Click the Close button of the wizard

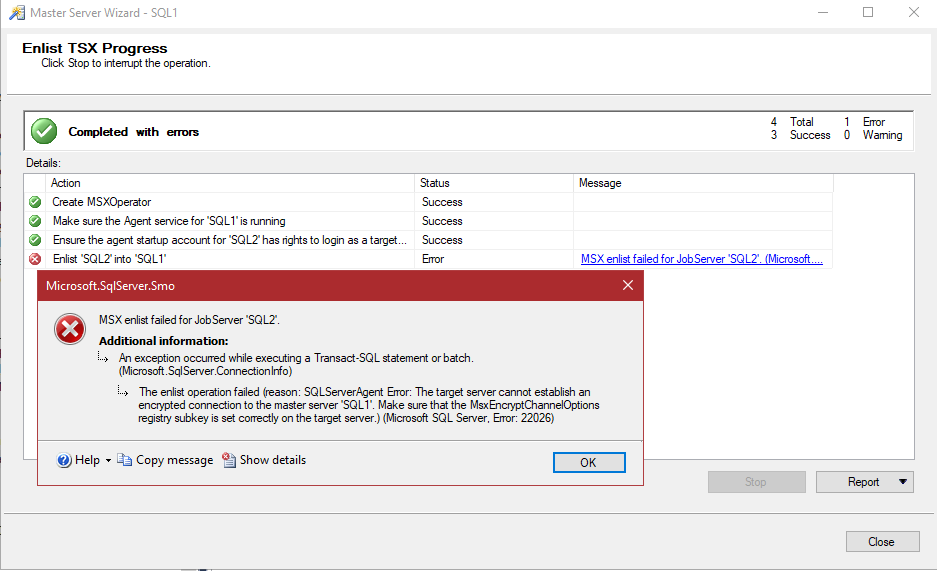click(x=882, y=542)
